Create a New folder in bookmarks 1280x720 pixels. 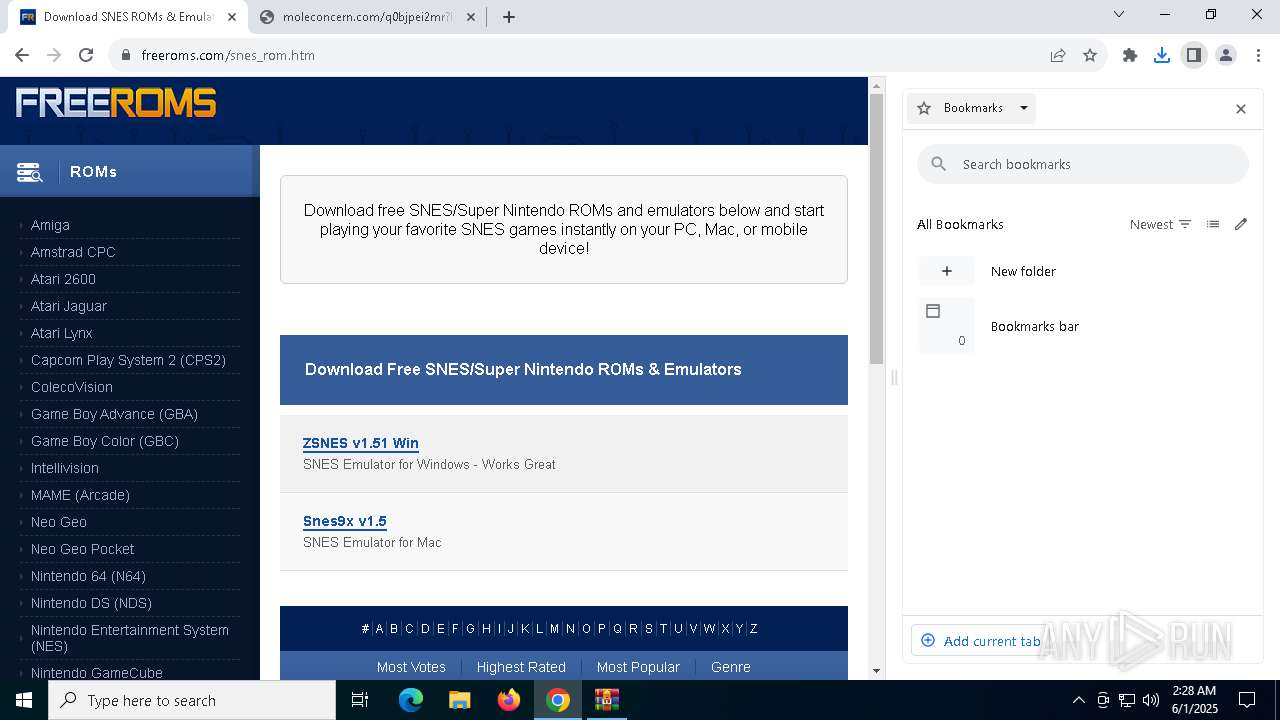click(x=1083, y=271)
